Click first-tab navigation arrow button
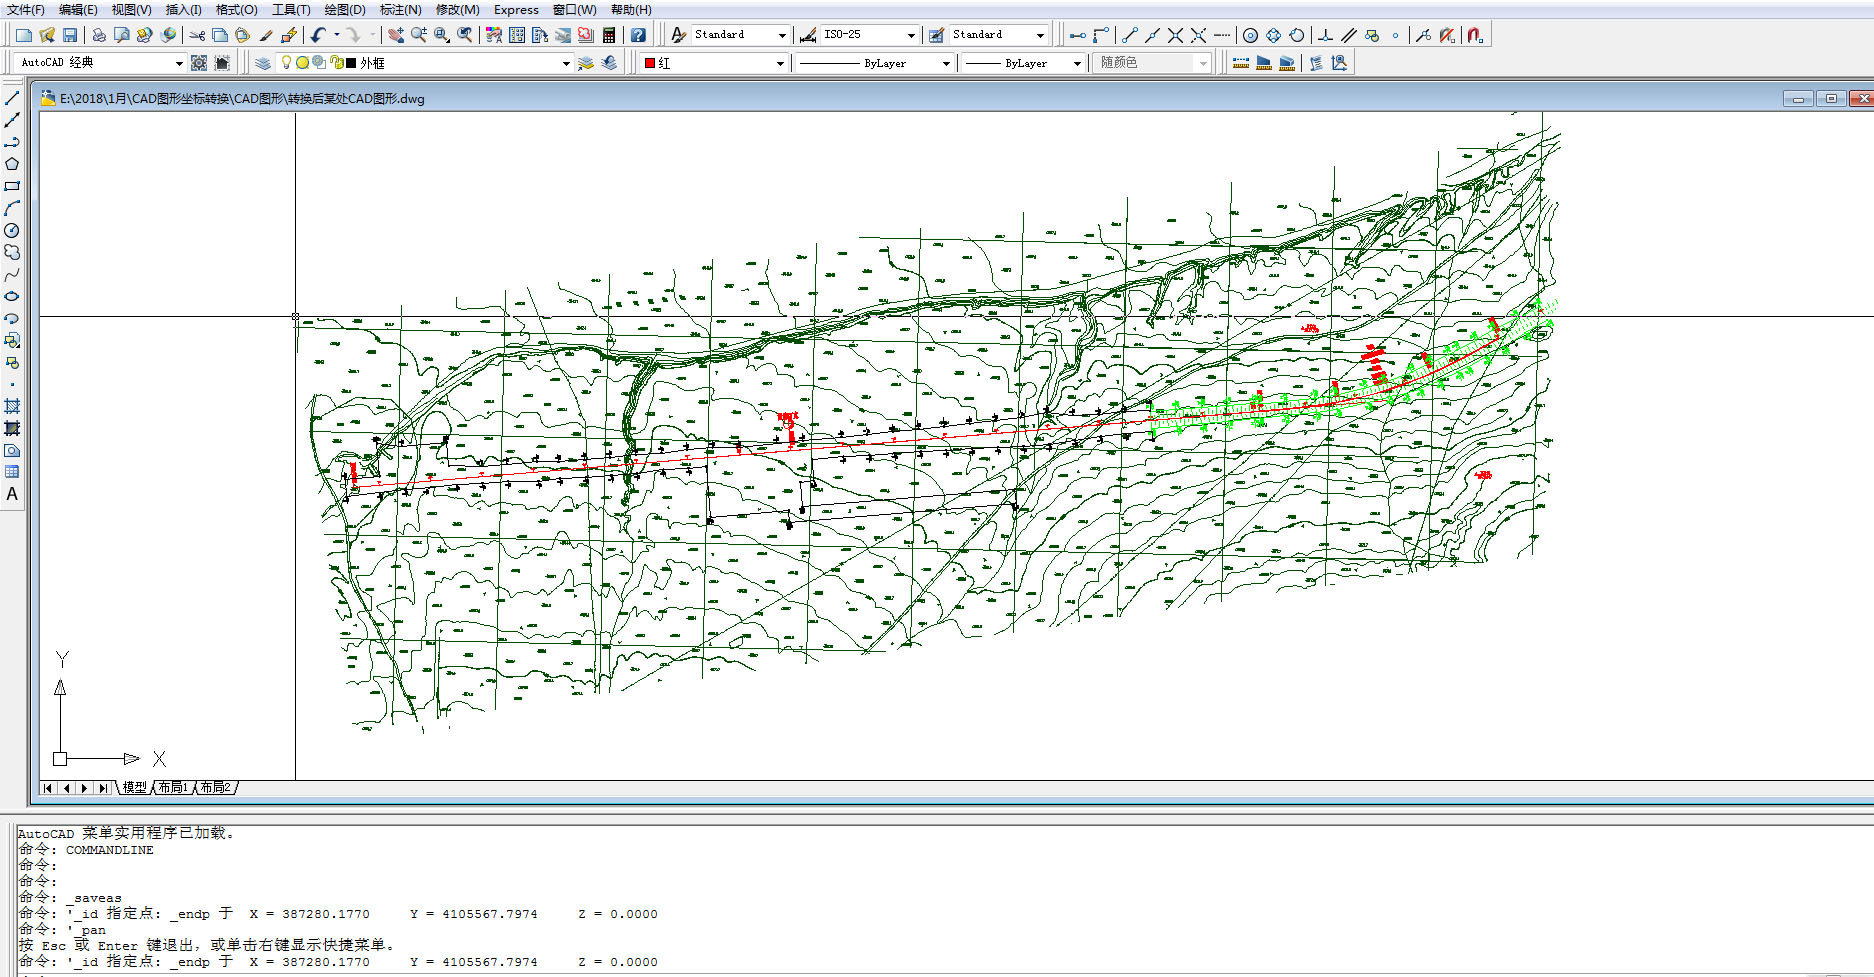 coord(48,788)
